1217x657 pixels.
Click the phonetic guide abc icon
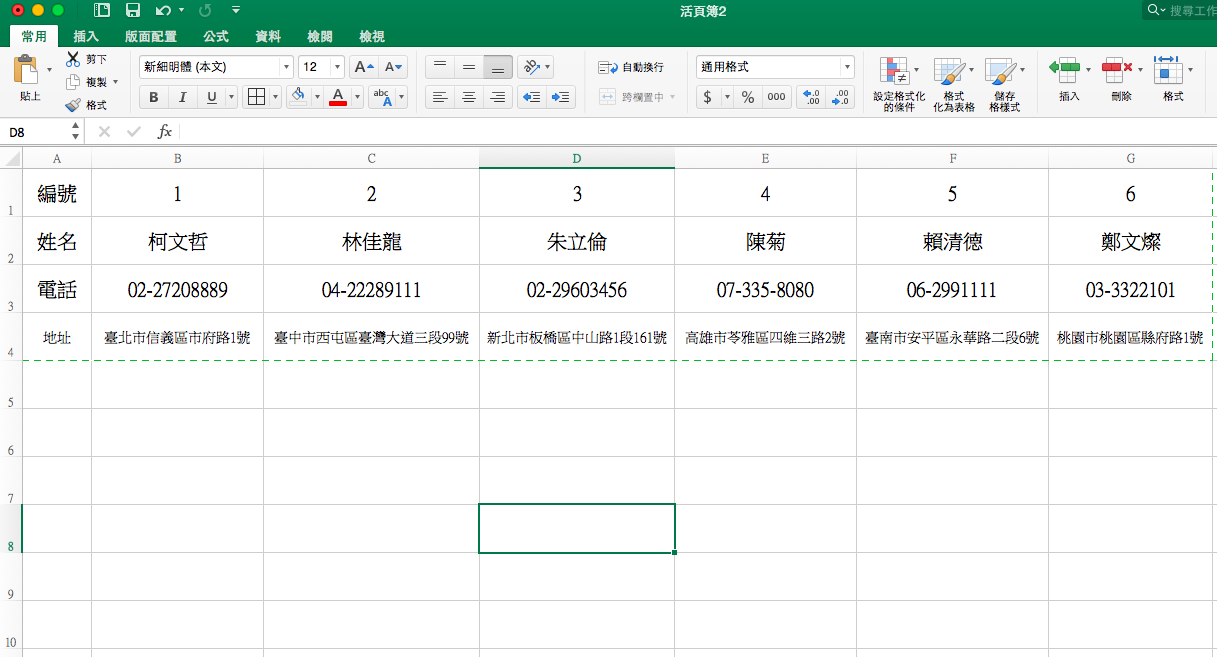tap(381, 97)
